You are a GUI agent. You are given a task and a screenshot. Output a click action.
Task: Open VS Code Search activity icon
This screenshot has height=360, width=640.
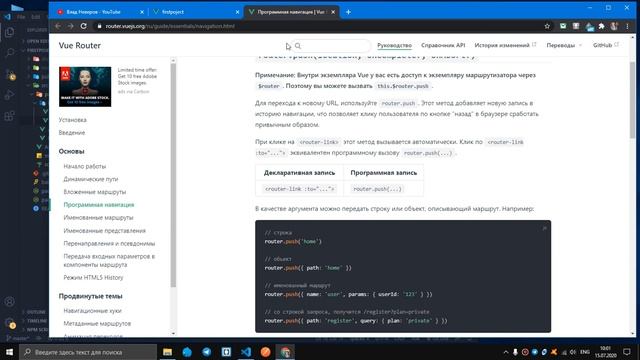click(9, 53)
